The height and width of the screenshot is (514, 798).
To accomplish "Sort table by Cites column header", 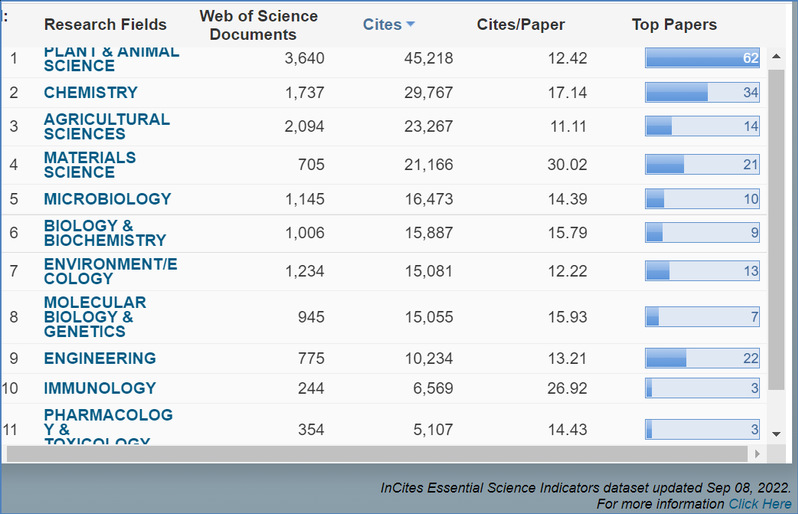I will pos(388,24).
